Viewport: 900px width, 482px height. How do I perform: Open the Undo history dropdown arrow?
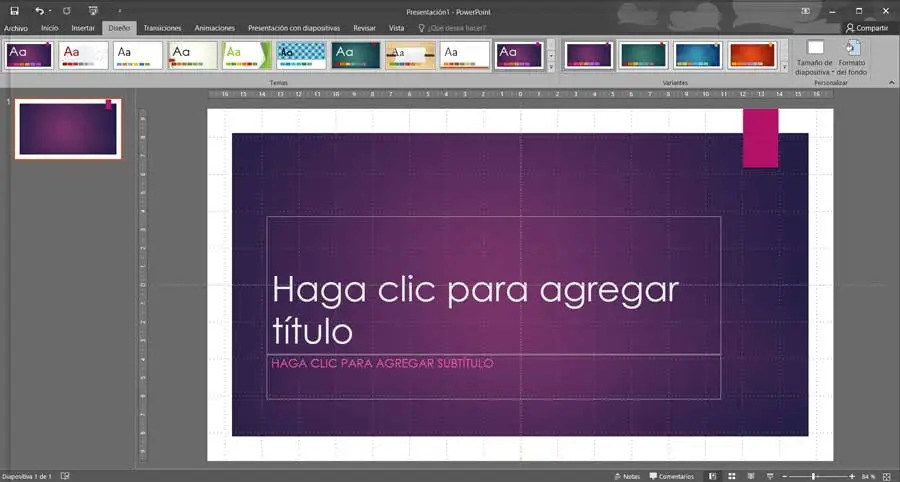pos(50,11)
